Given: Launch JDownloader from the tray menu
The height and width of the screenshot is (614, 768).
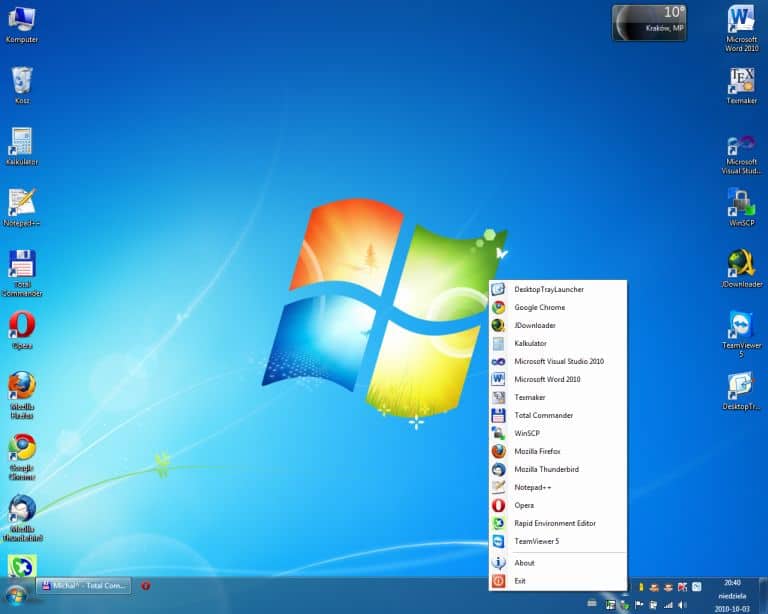Looking at the screenshot, I should point(558,325).
